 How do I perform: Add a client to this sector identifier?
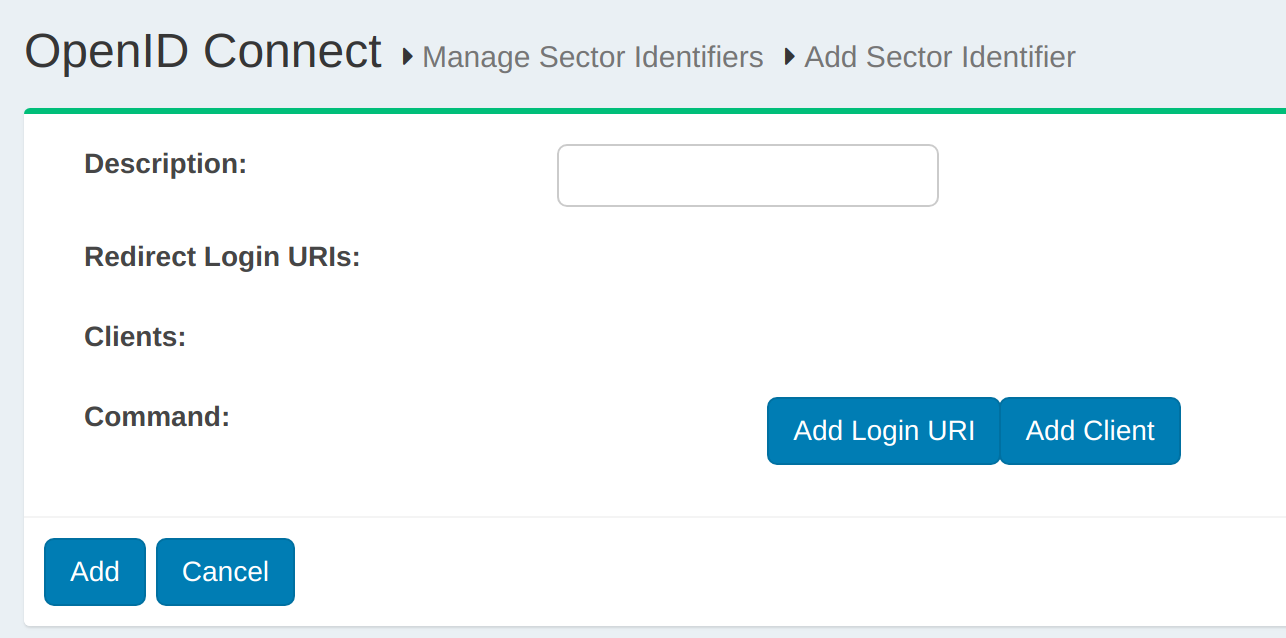pos(1090,430)
